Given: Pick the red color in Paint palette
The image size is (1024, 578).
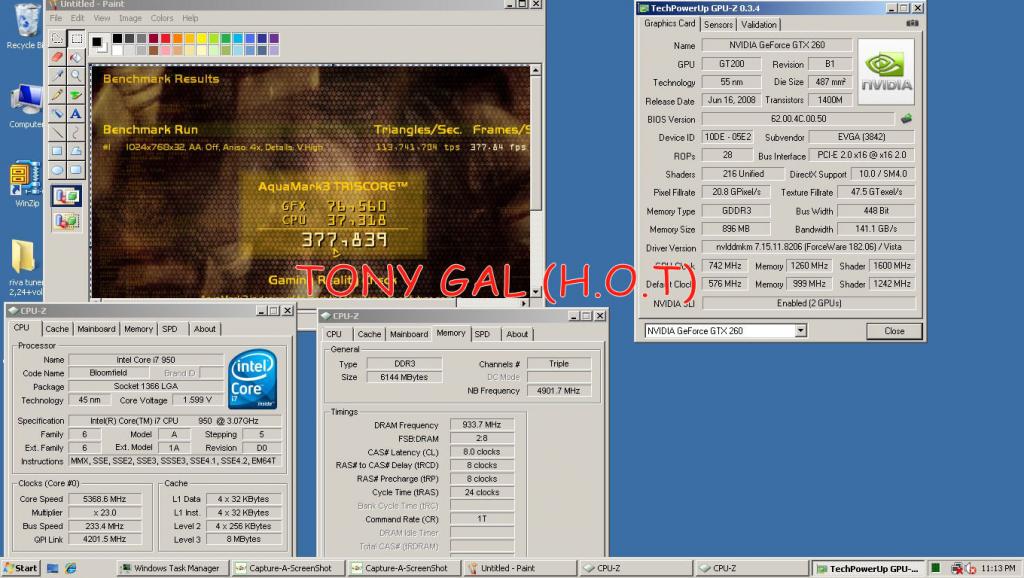Looking at the screenshot, I should point(165,39).
